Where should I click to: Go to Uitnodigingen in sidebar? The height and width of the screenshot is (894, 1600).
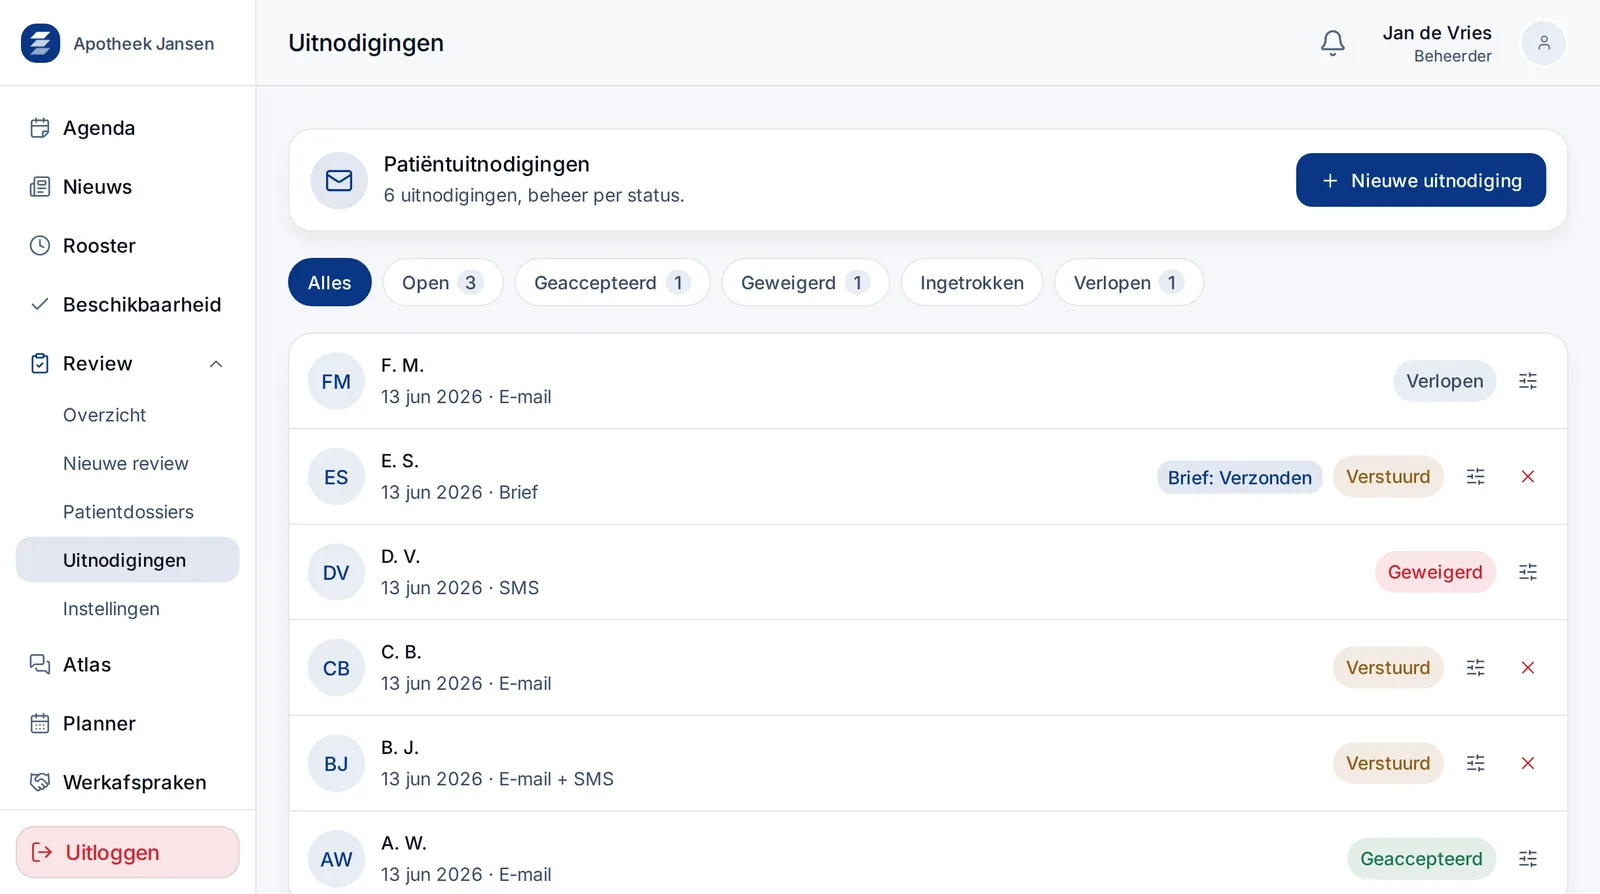127,560
